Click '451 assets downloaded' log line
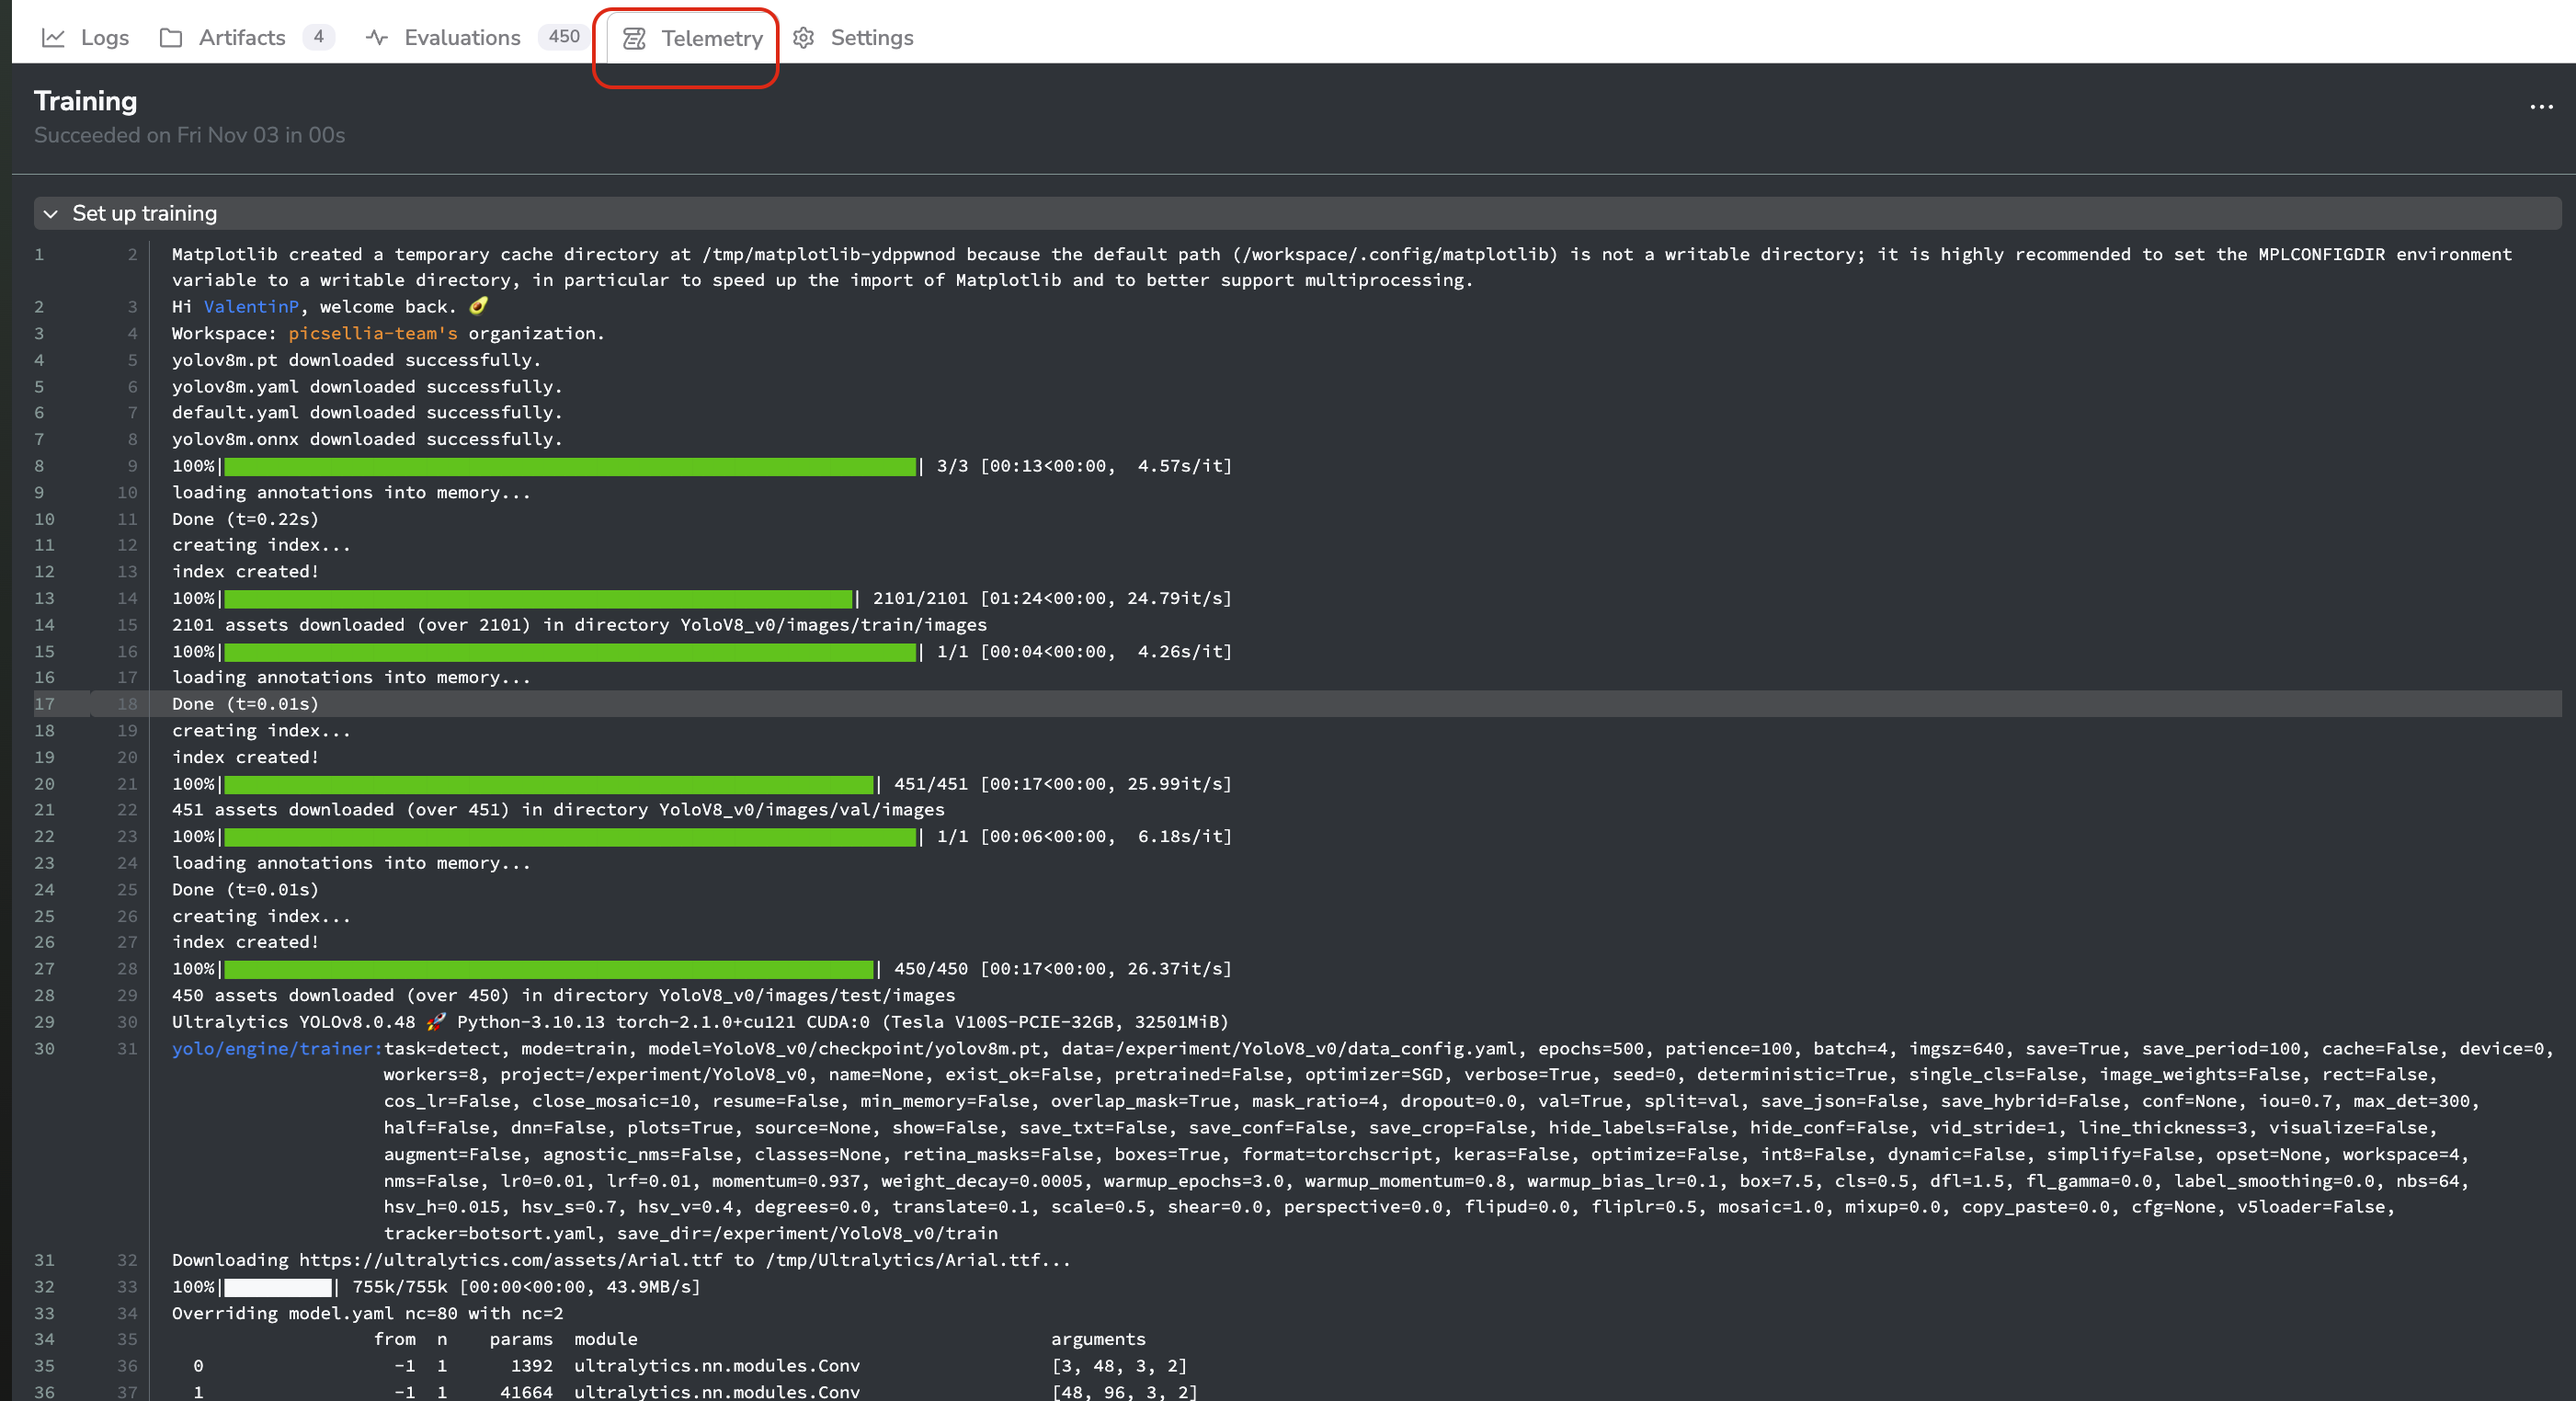Viewport: 2576px width, 1401px height. coord(558,811)
